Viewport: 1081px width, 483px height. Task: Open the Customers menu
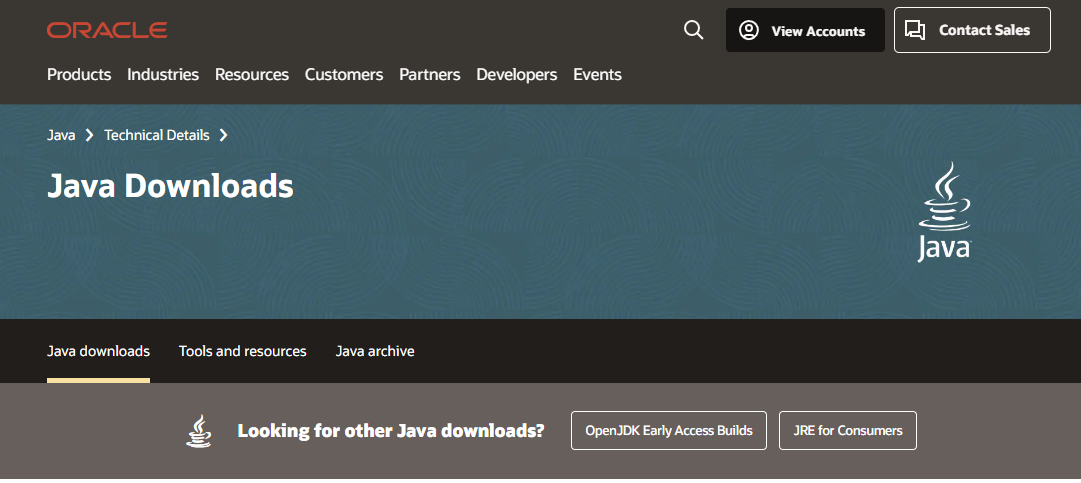tap(344, 74)
